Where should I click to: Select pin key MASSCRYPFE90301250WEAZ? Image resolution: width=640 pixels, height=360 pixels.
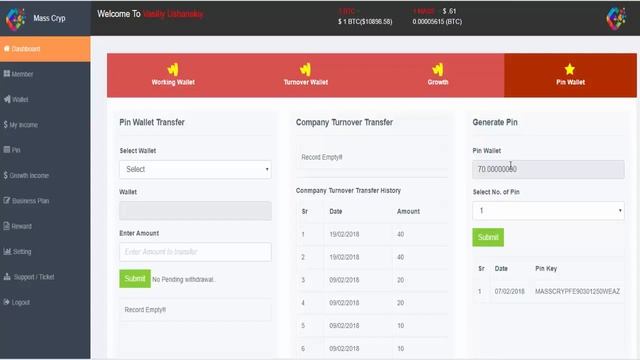click(x=577, y=291)
